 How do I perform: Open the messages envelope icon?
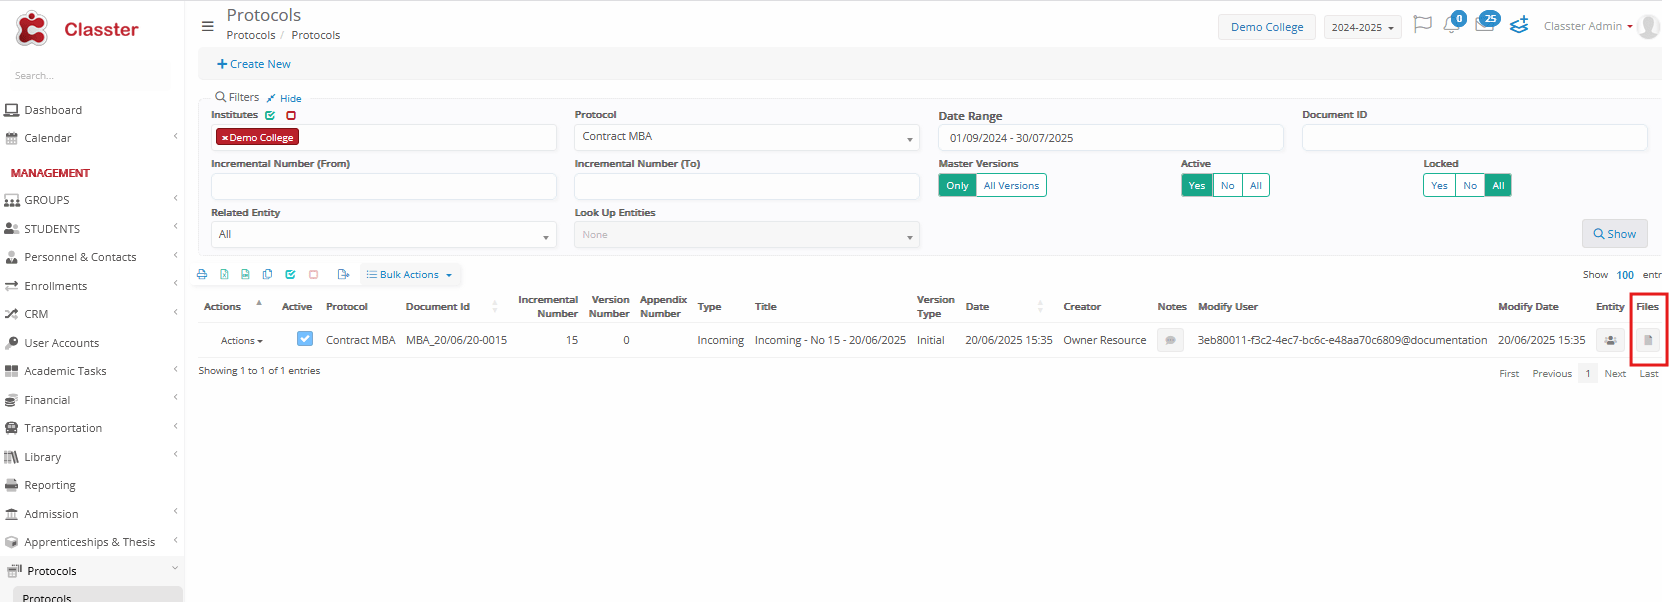point(1485,25)
